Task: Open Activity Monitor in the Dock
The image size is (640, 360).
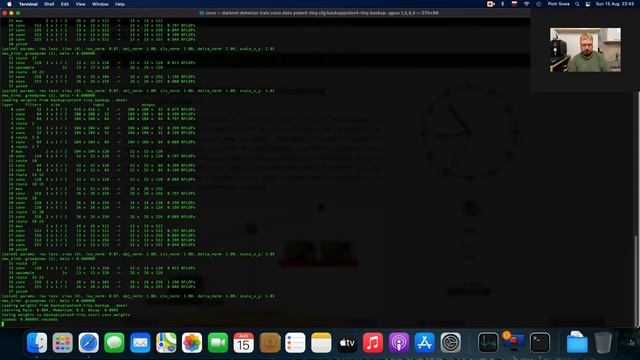Action: 488,342
